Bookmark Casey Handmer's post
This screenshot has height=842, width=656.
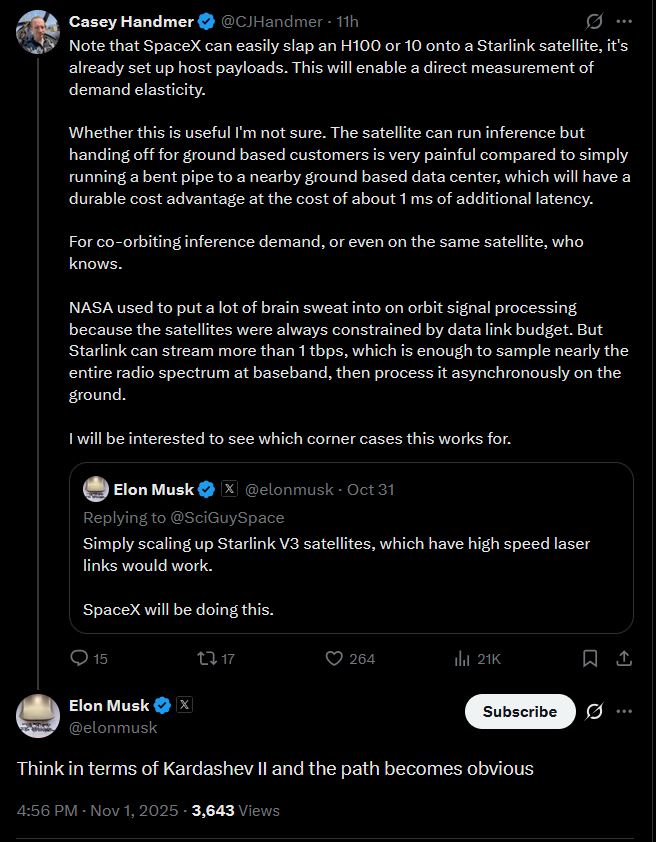[590, 658]
